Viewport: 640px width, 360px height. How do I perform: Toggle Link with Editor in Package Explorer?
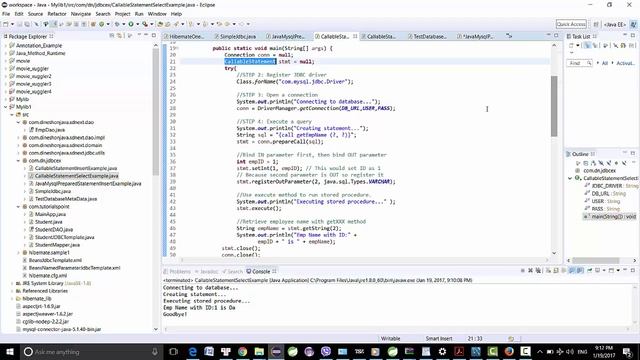(120, 36)
